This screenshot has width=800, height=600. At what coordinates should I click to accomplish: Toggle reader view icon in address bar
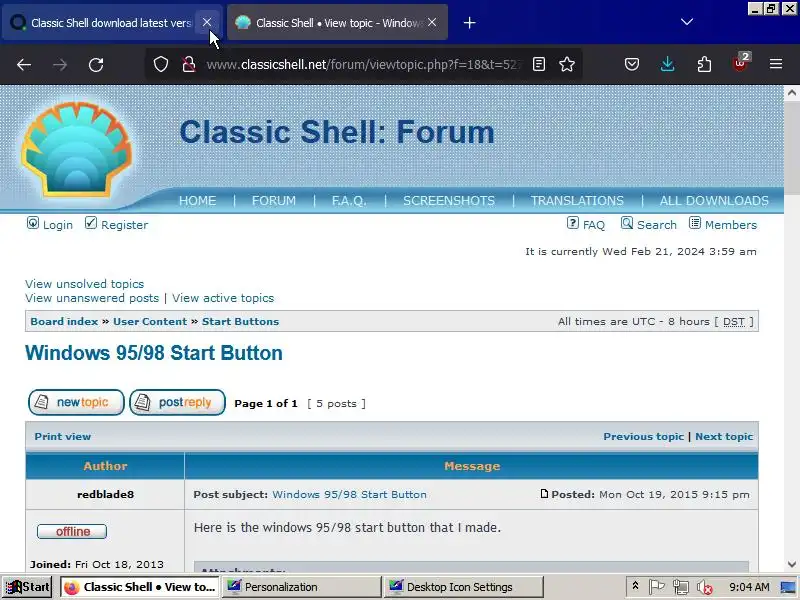click(539, 64)
